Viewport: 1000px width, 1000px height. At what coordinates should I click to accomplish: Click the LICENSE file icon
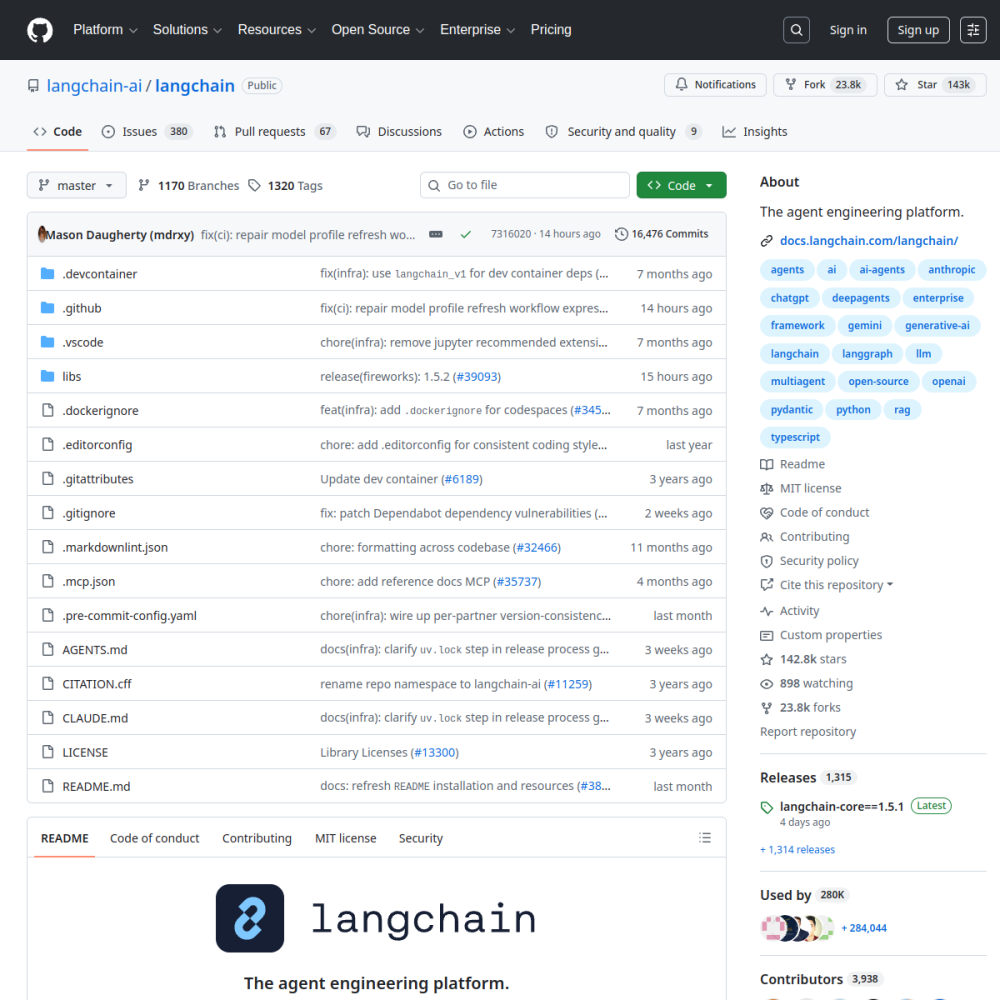[47, 752]
